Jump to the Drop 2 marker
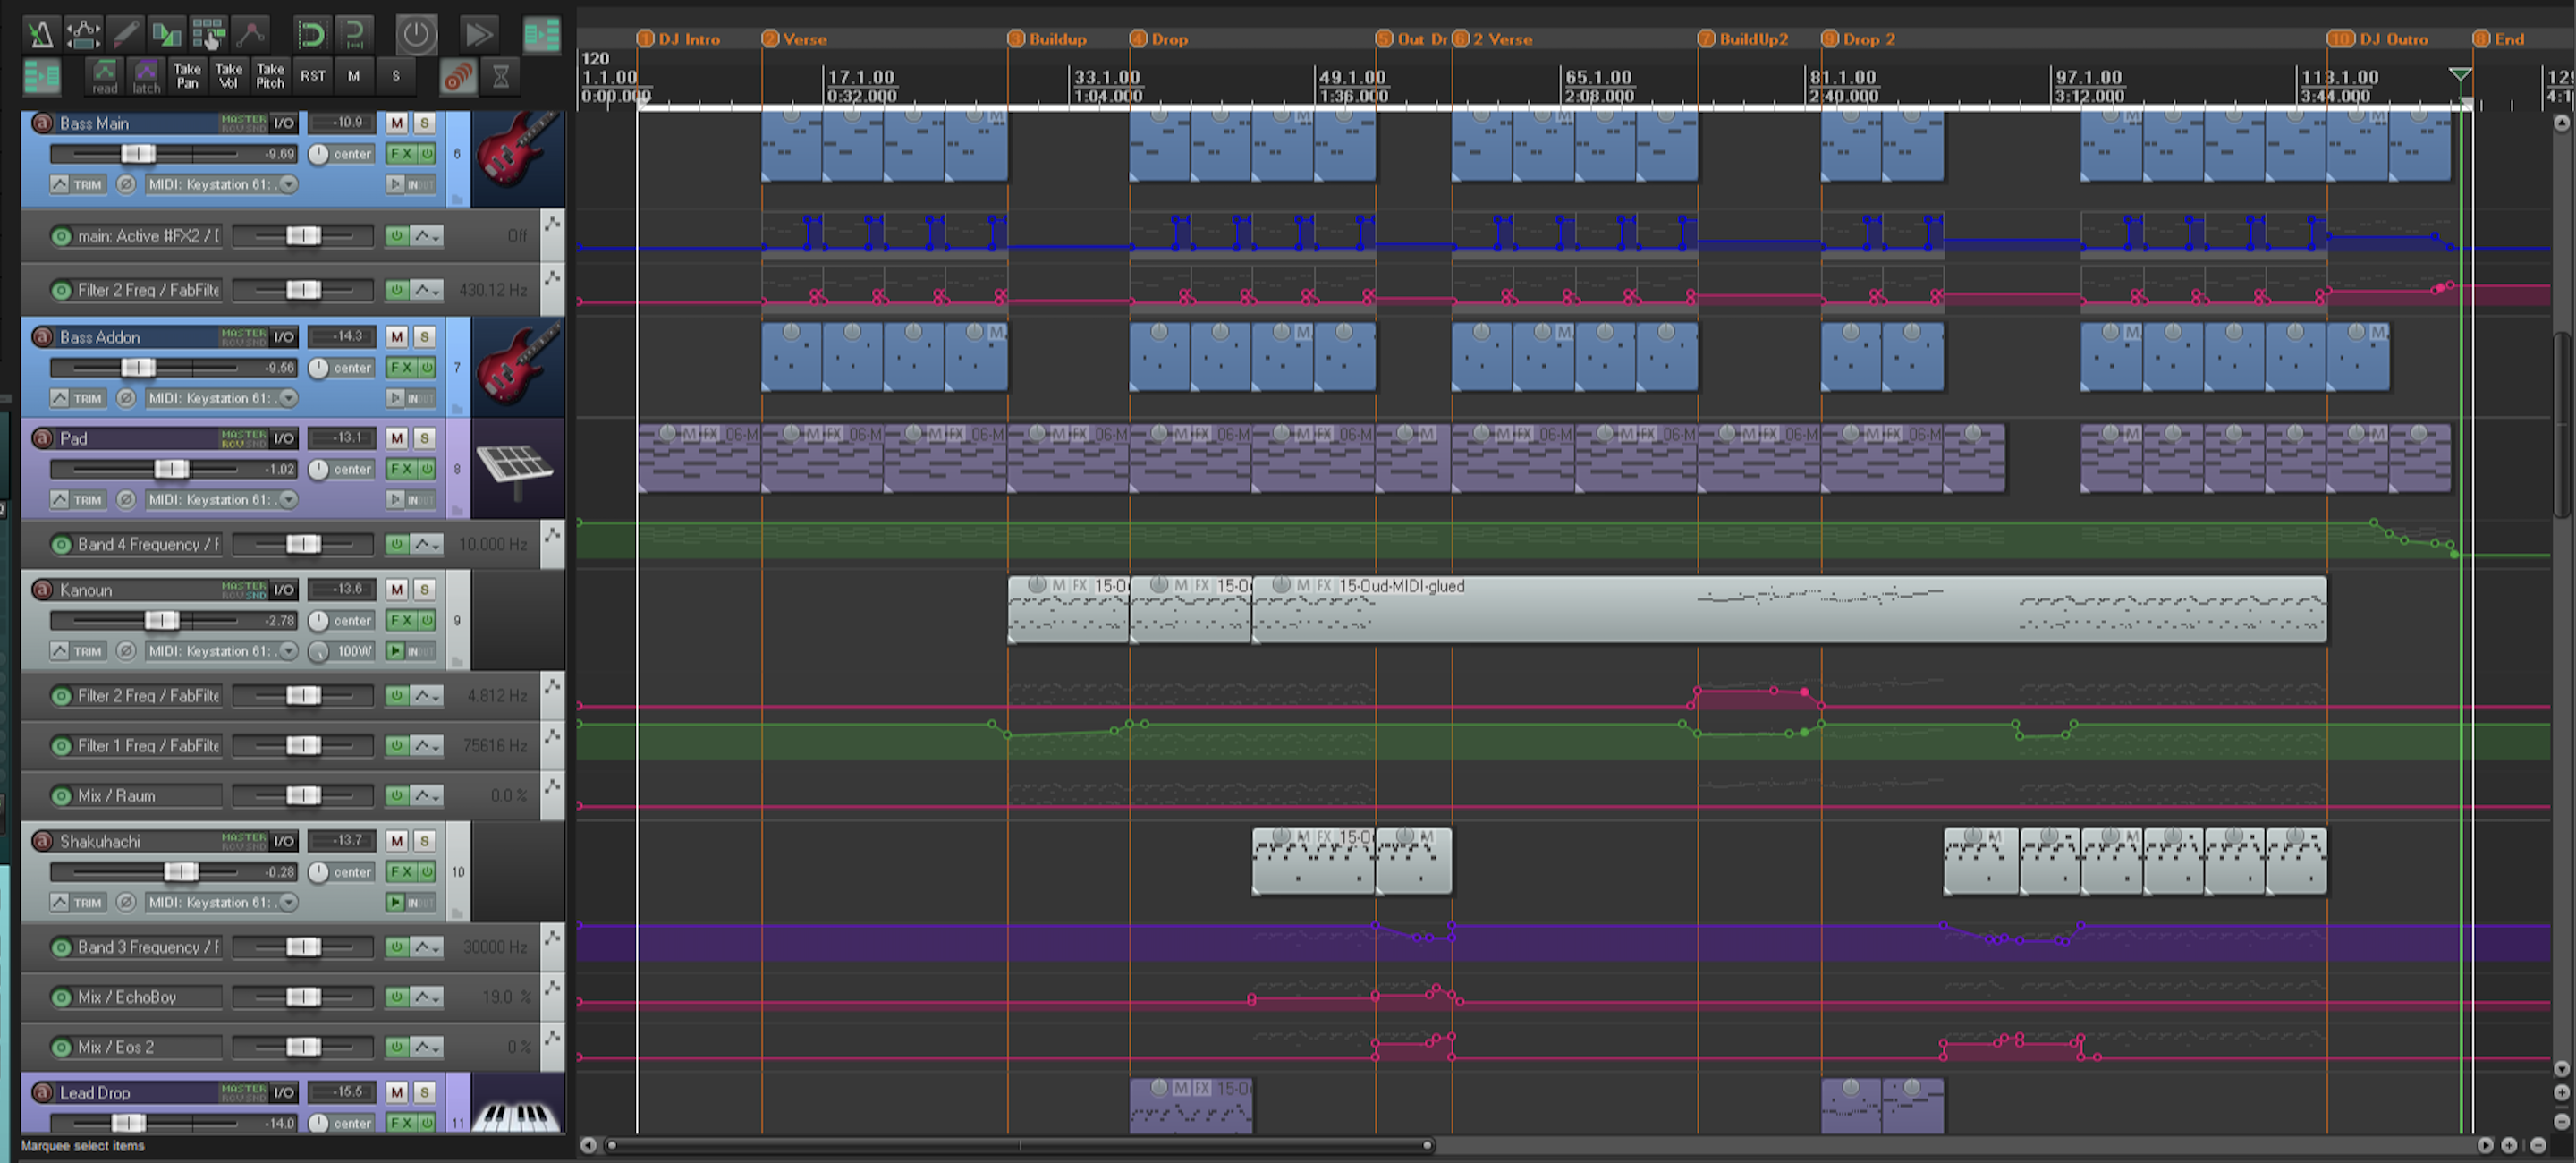The width and height of the screenshot is (2576, 1163). click(x=1858, y=39)
